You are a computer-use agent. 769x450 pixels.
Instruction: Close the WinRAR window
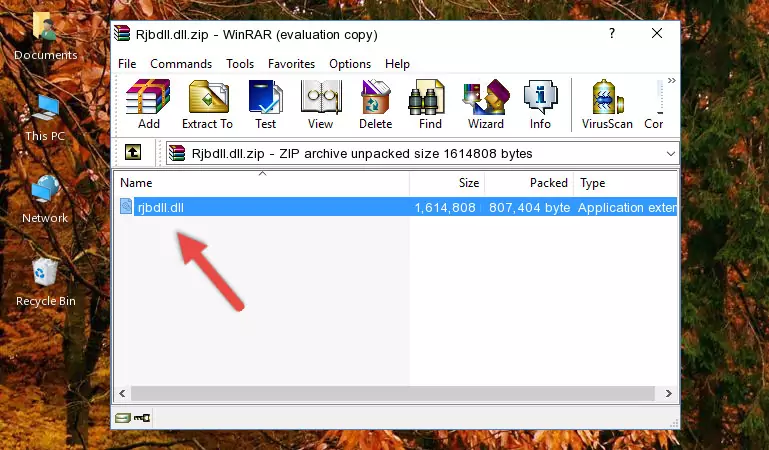[x=657, y=33]
